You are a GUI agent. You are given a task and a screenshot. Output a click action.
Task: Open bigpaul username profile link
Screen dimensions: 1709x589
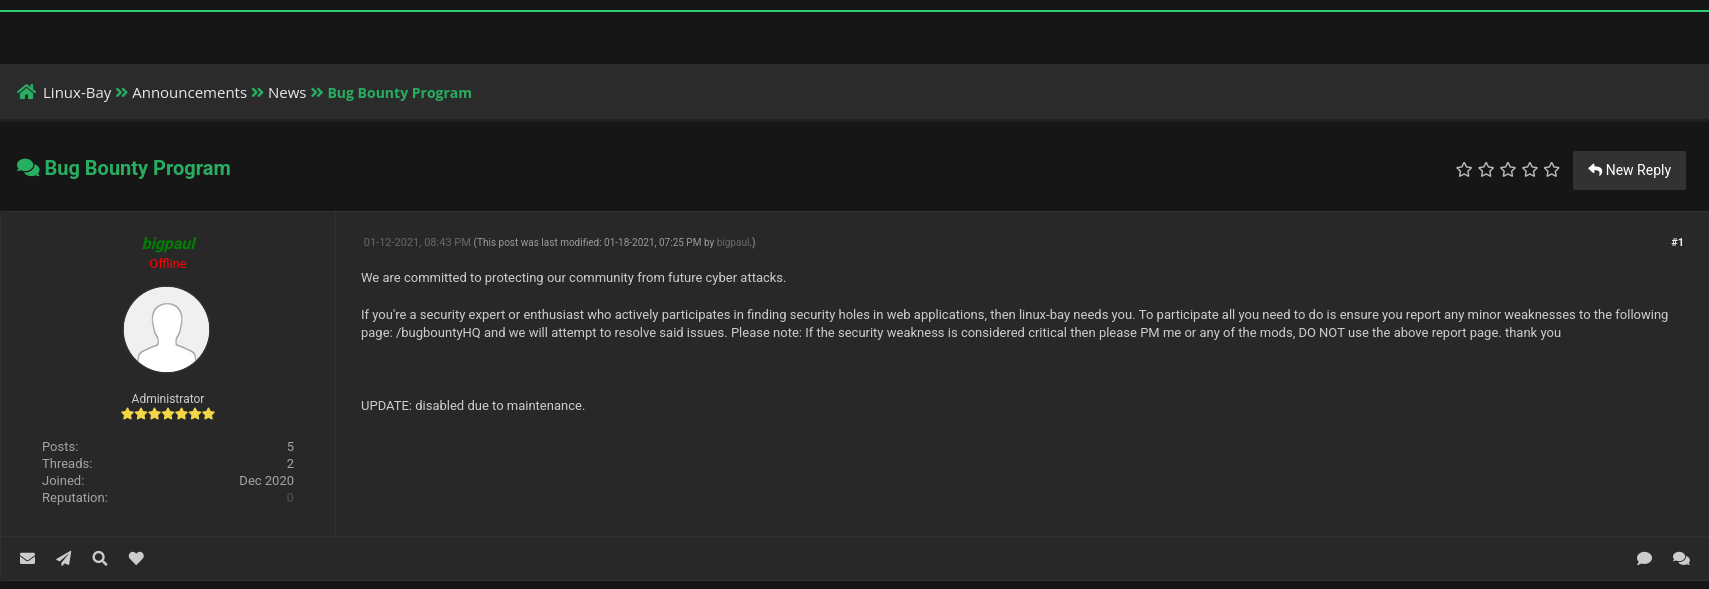[x=168, y=244]
